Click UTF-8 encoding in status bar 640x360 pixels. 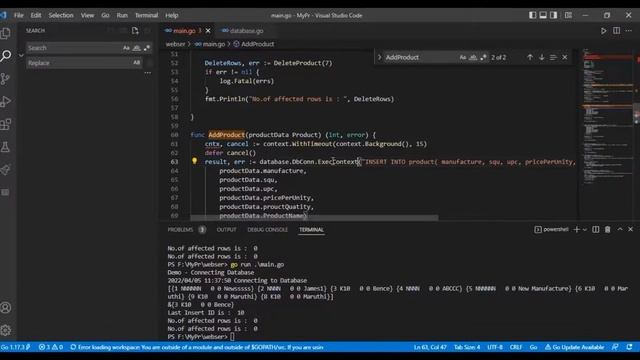495,347
